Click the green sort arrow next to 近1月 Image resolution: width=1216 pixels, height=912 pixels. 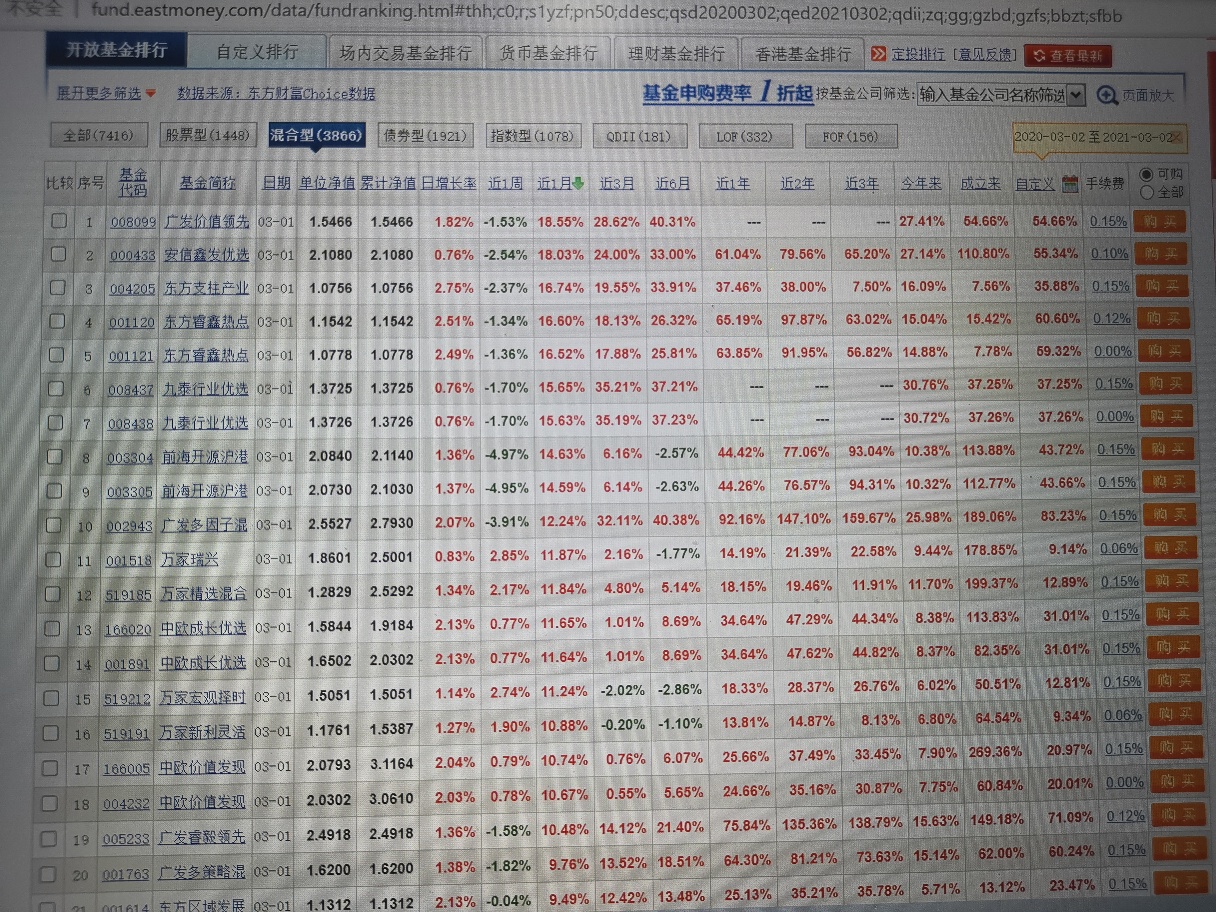pyautogui.click(x=578, y=183)
